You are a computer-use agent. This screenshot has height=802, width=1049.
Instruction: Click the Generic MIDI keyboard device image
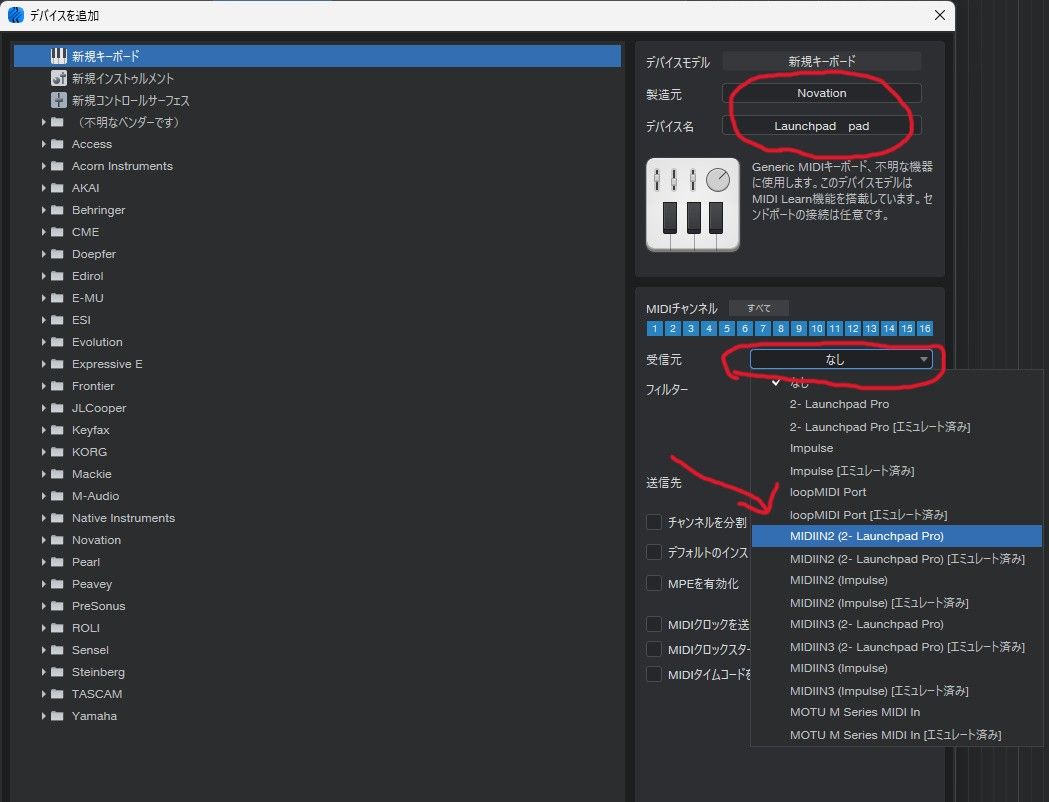click(692, 204)
